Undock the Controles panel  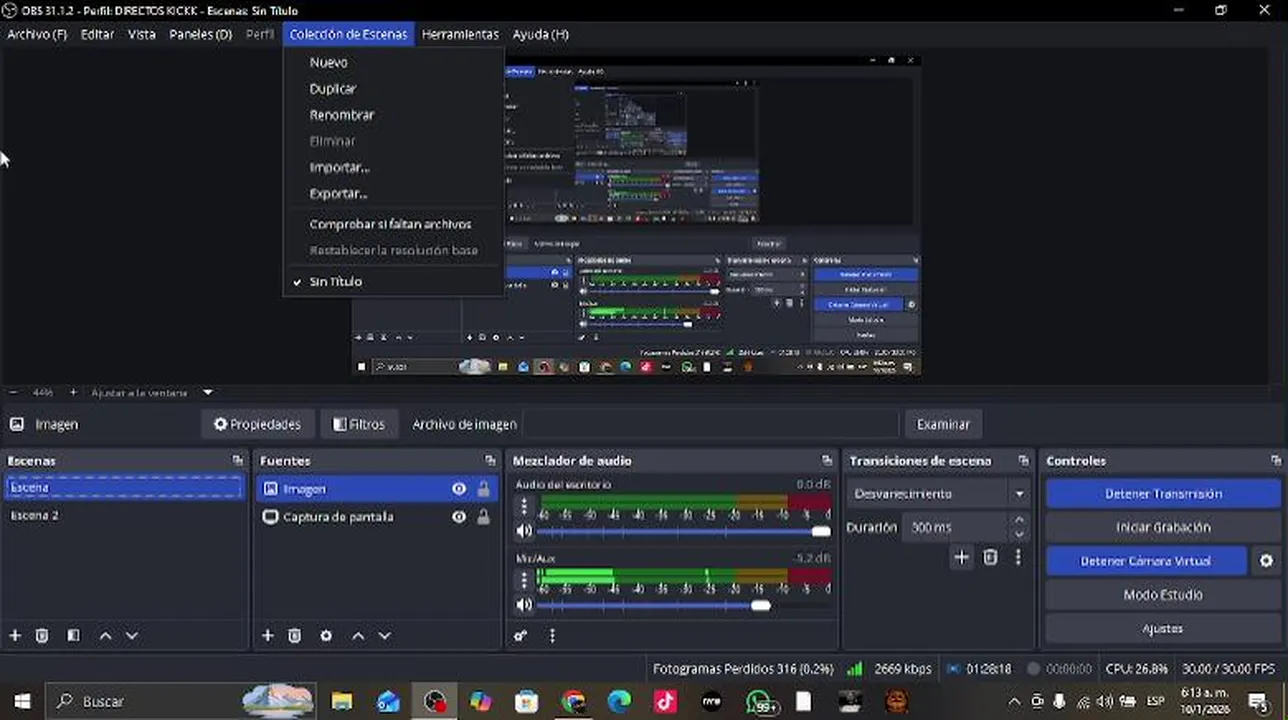point(1276,460)
